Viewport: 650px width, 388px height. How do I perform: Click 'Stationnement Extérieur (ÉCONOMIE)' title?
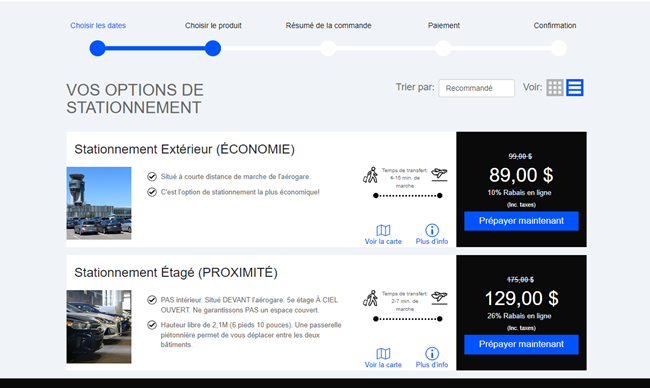tap(184, 149)
